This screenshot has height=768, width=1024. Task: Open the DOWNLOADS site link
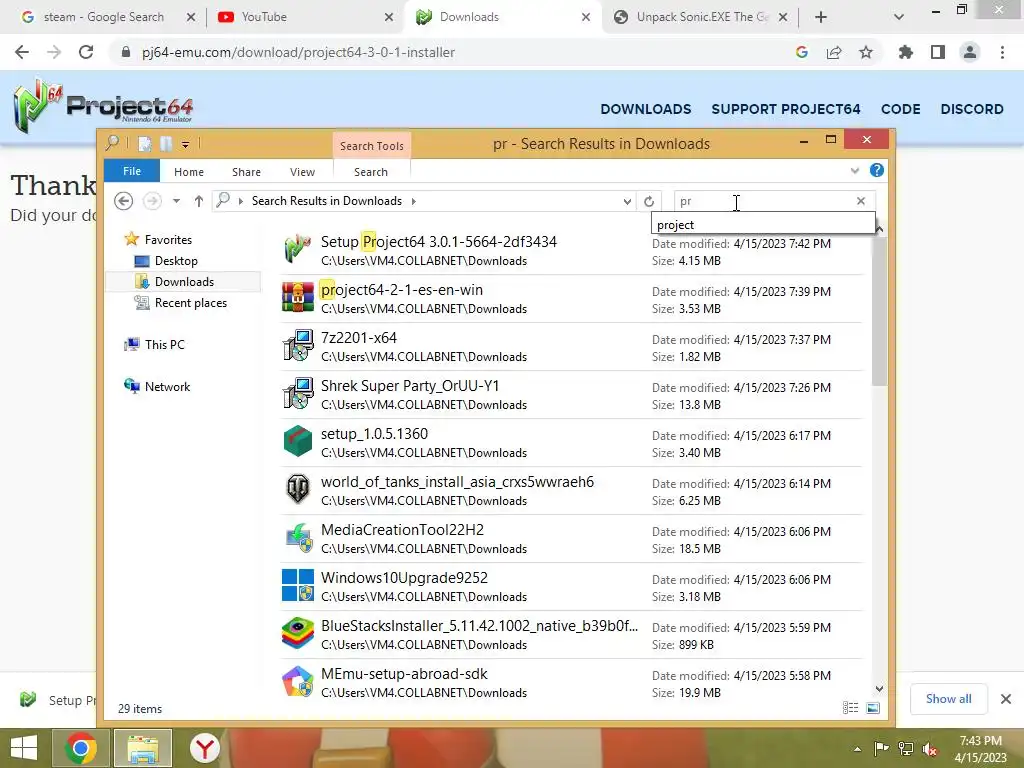coord(645,109)
